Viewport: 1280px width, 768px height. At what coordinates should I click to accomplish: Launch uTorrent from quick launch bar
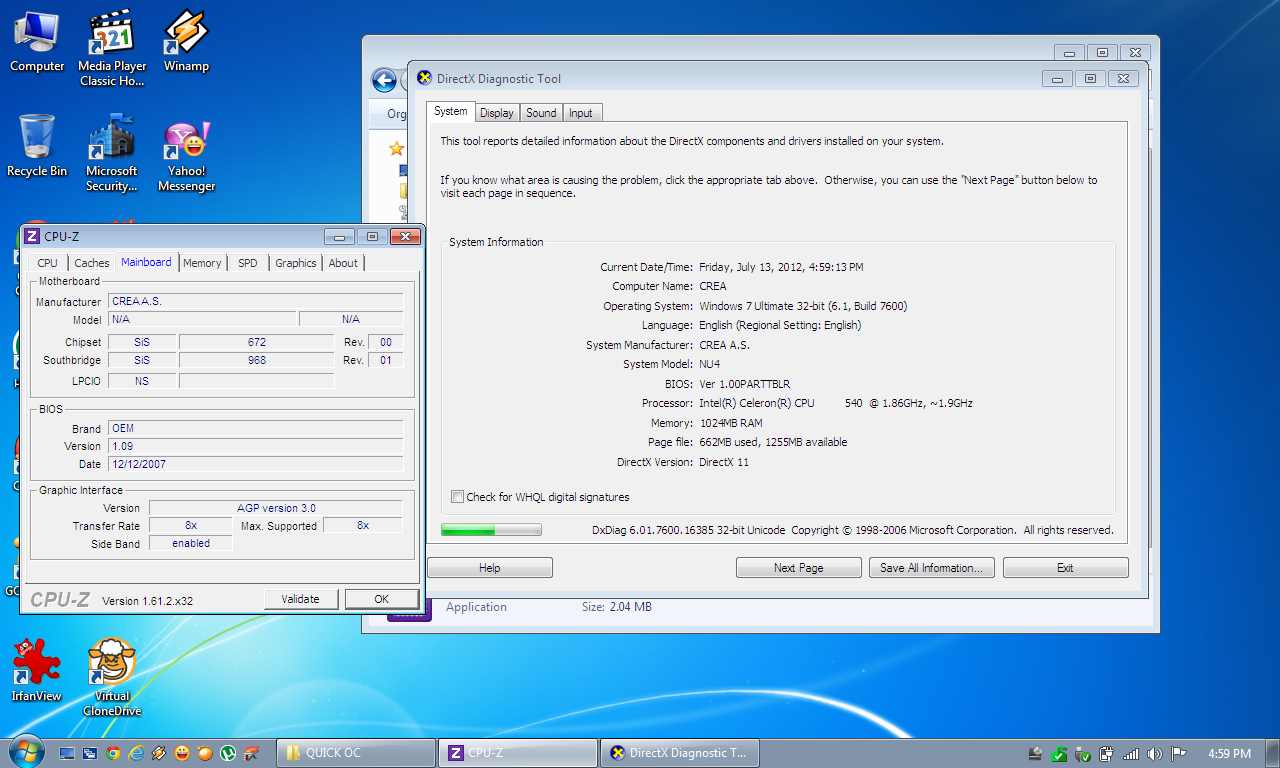pyautogui.click(x=228, y=753)
